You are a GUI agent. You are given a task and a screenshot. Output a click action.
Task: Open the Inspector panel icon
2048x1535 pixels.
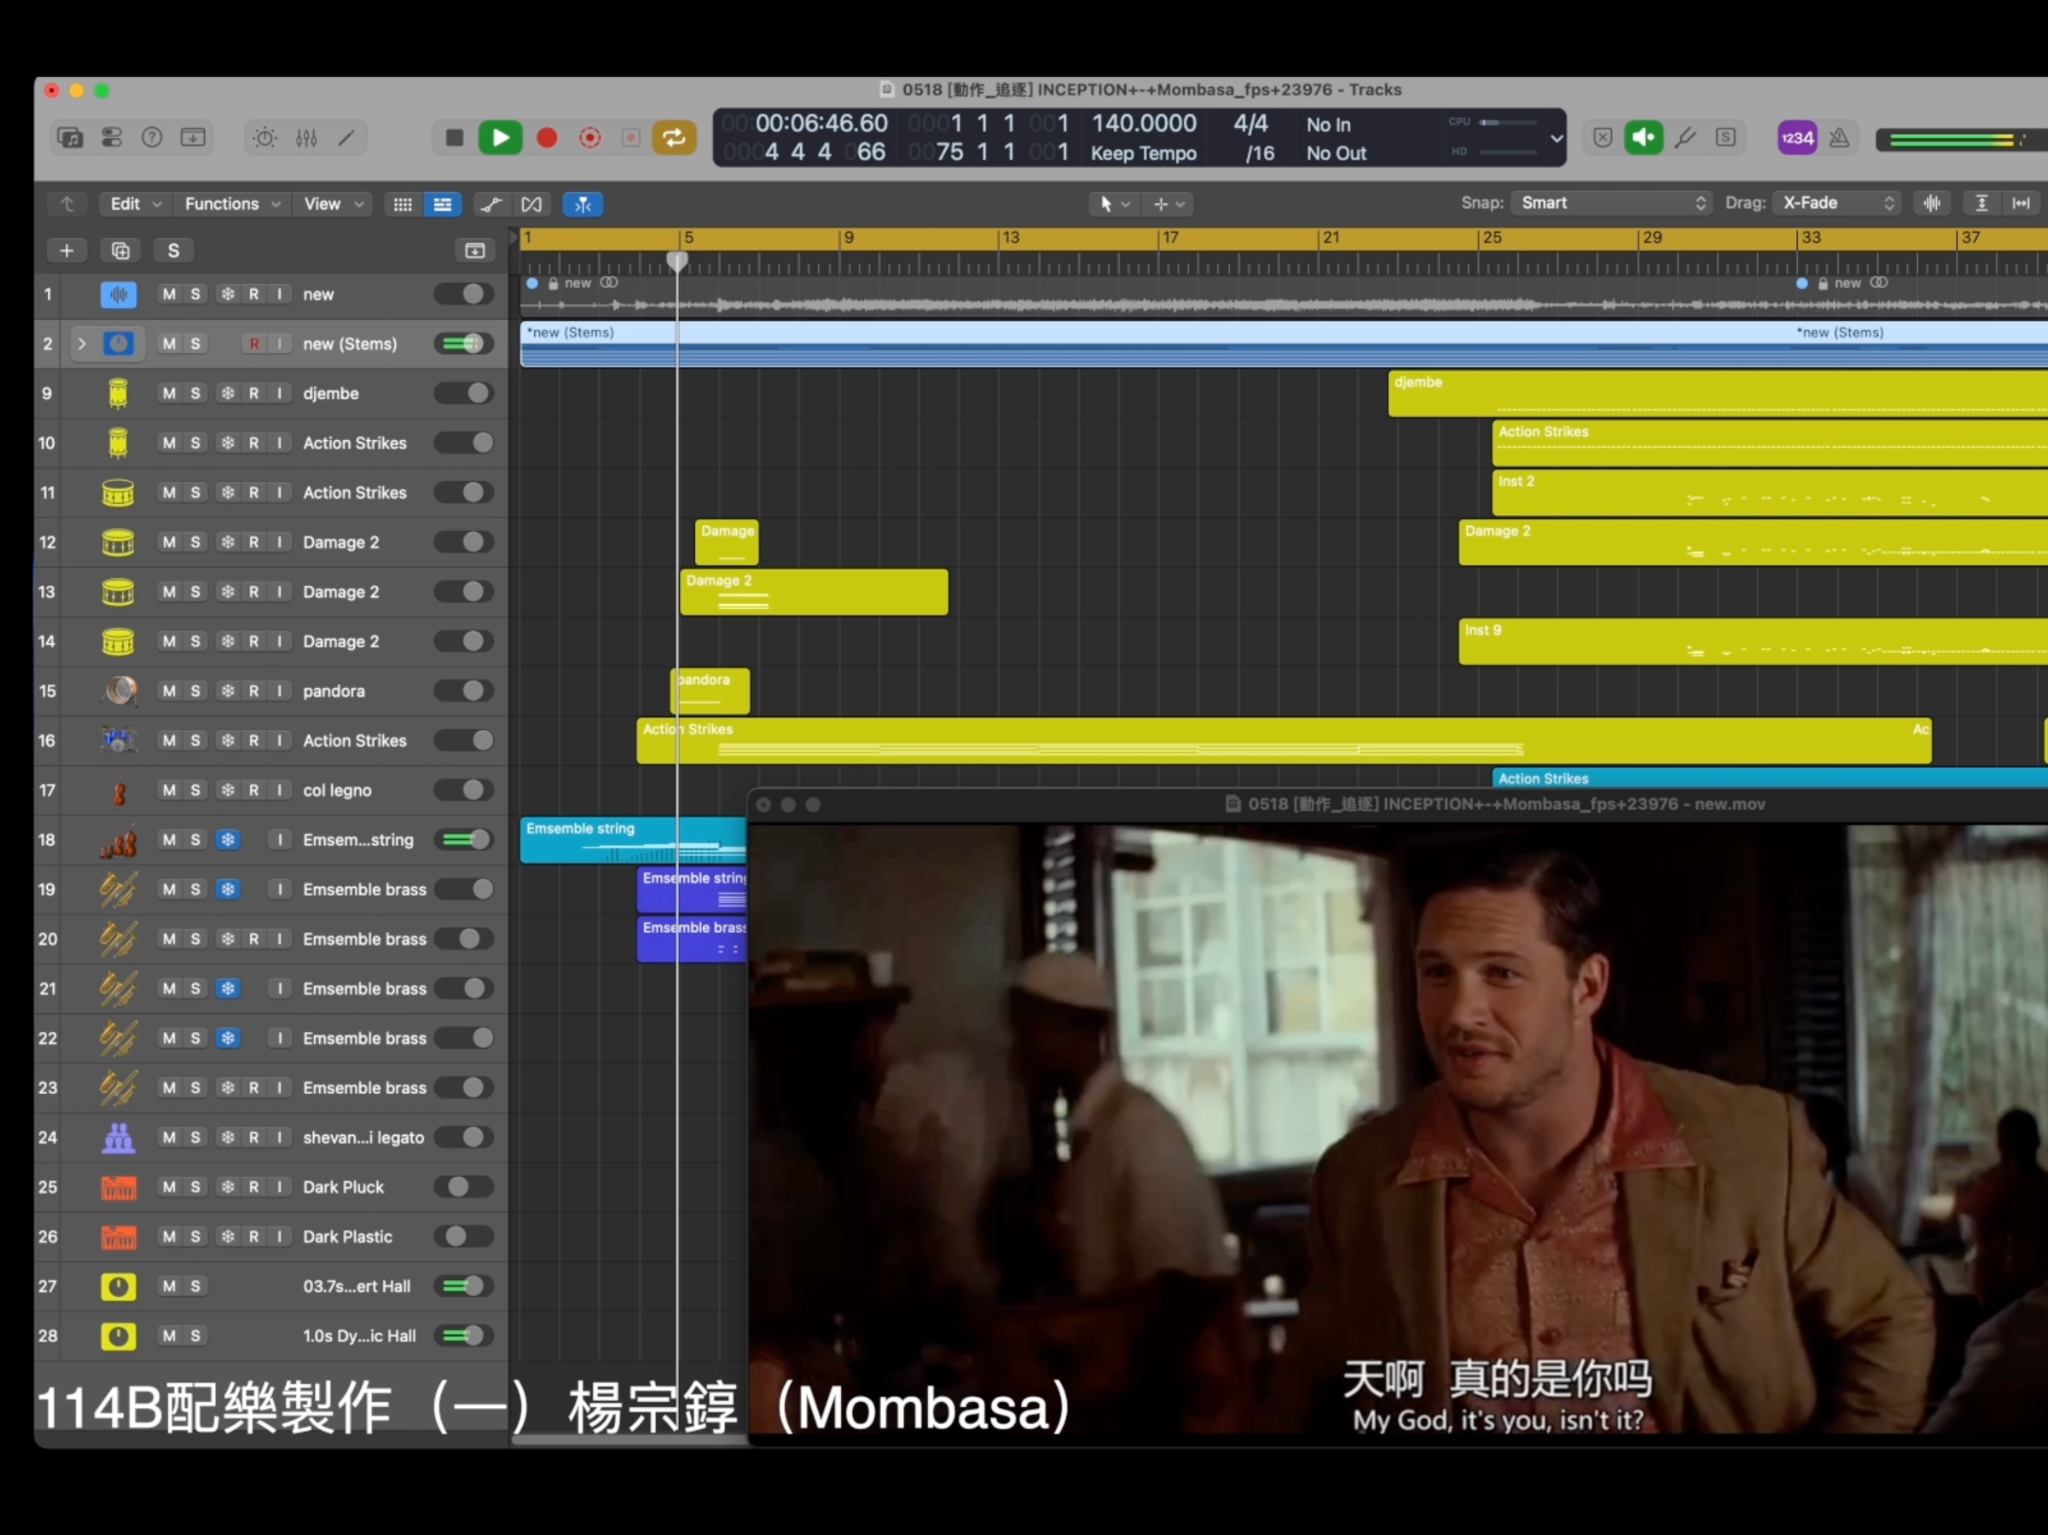pos(111,137)
